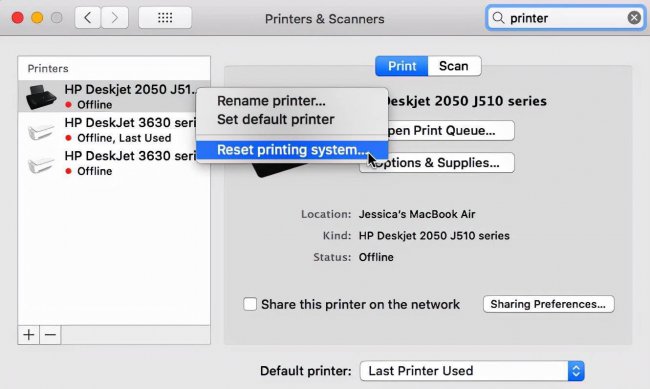This screenshot has height=389, width=650.
Task: Open the Default printer dropdown
Action: coord(472,371)
